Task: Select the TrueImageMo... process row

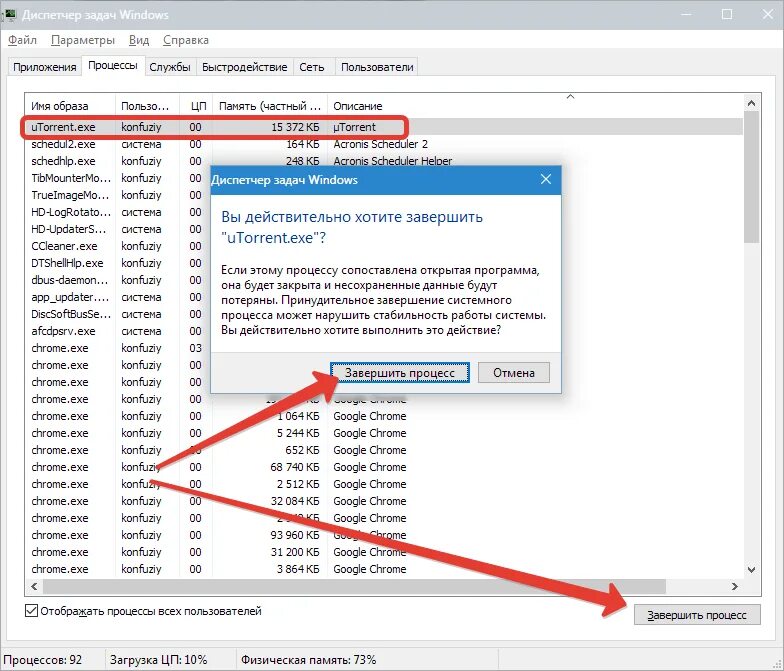Action: coord(118,195)
